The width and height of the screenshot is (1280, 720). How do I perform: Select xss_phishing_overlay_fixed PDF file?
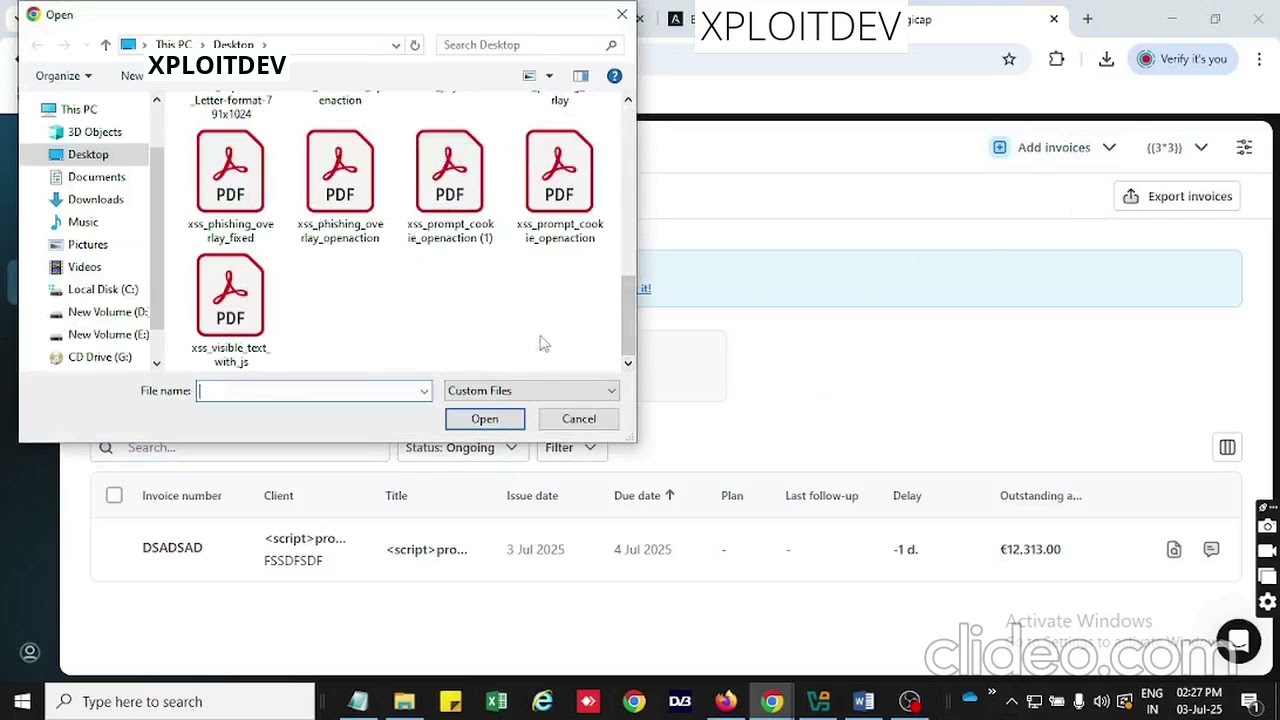click(x=230, y=188)
